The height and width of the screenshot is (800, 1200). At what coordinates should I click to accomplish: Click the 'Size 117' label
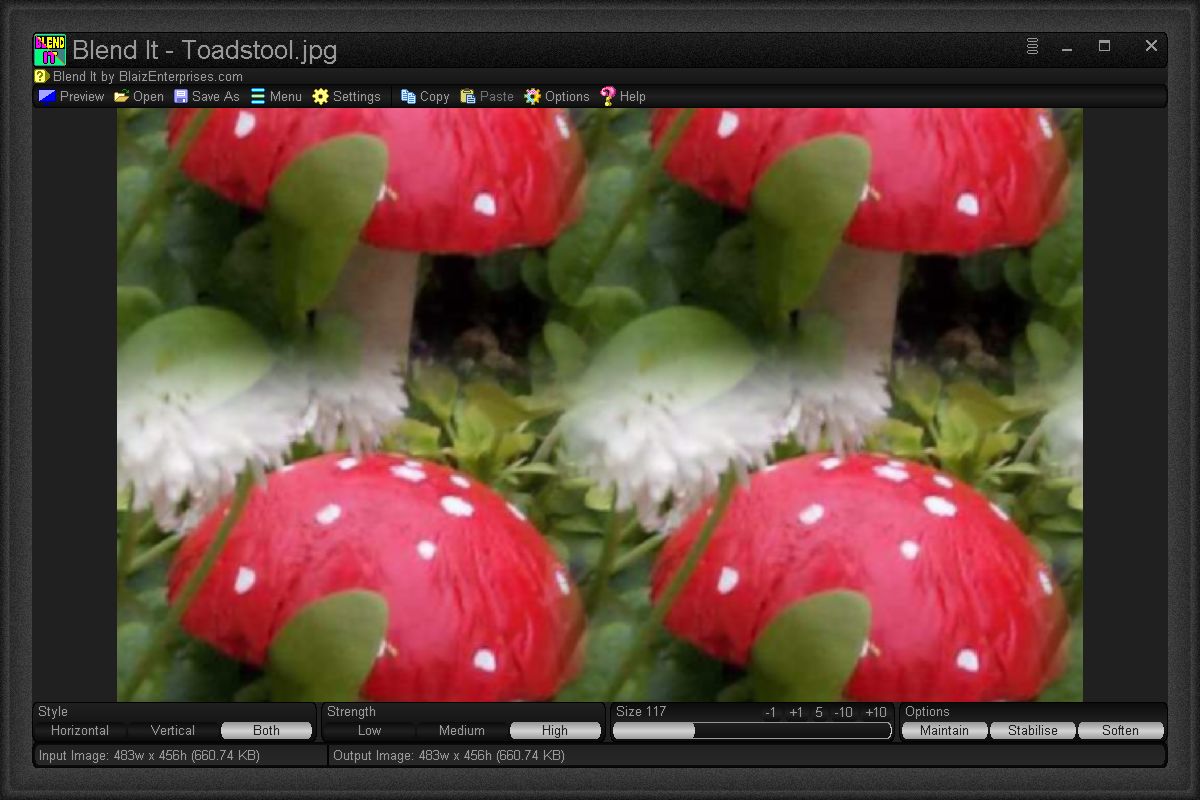click(x=641, y=712)
